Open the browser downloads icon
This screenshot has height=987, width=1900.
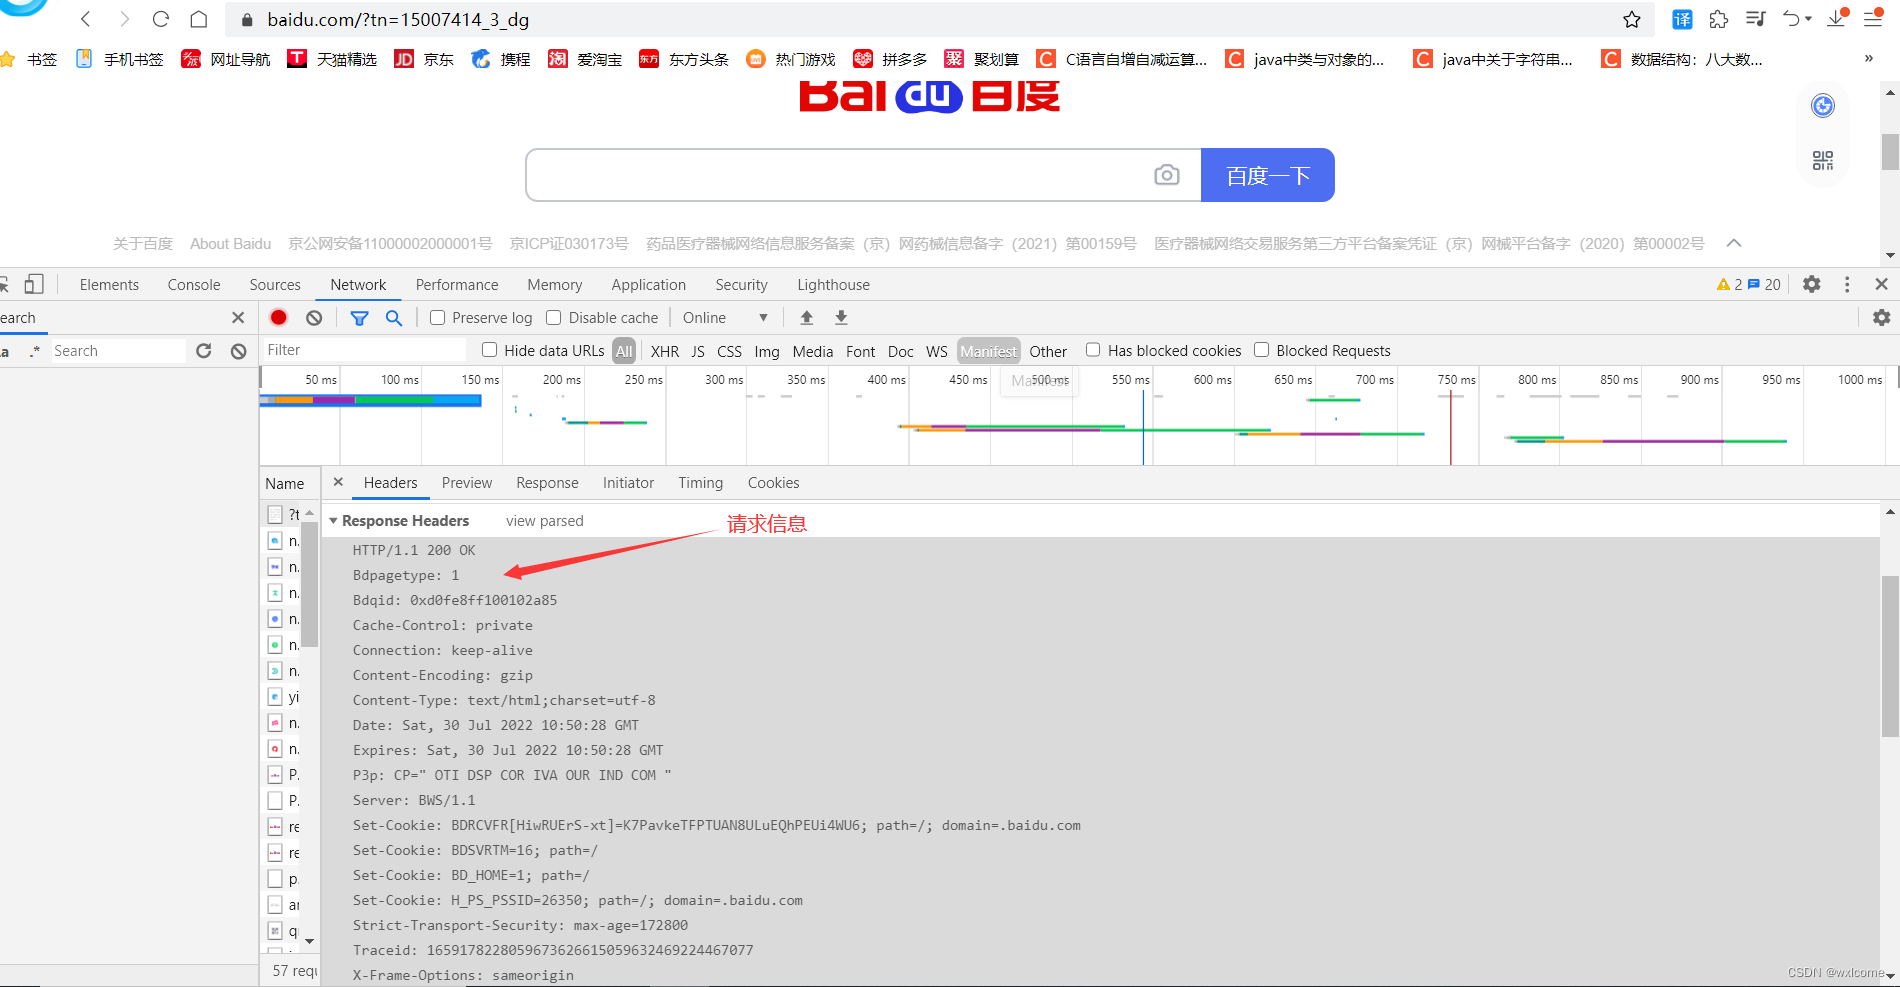pyautogui.click(x=1837, y=18)
